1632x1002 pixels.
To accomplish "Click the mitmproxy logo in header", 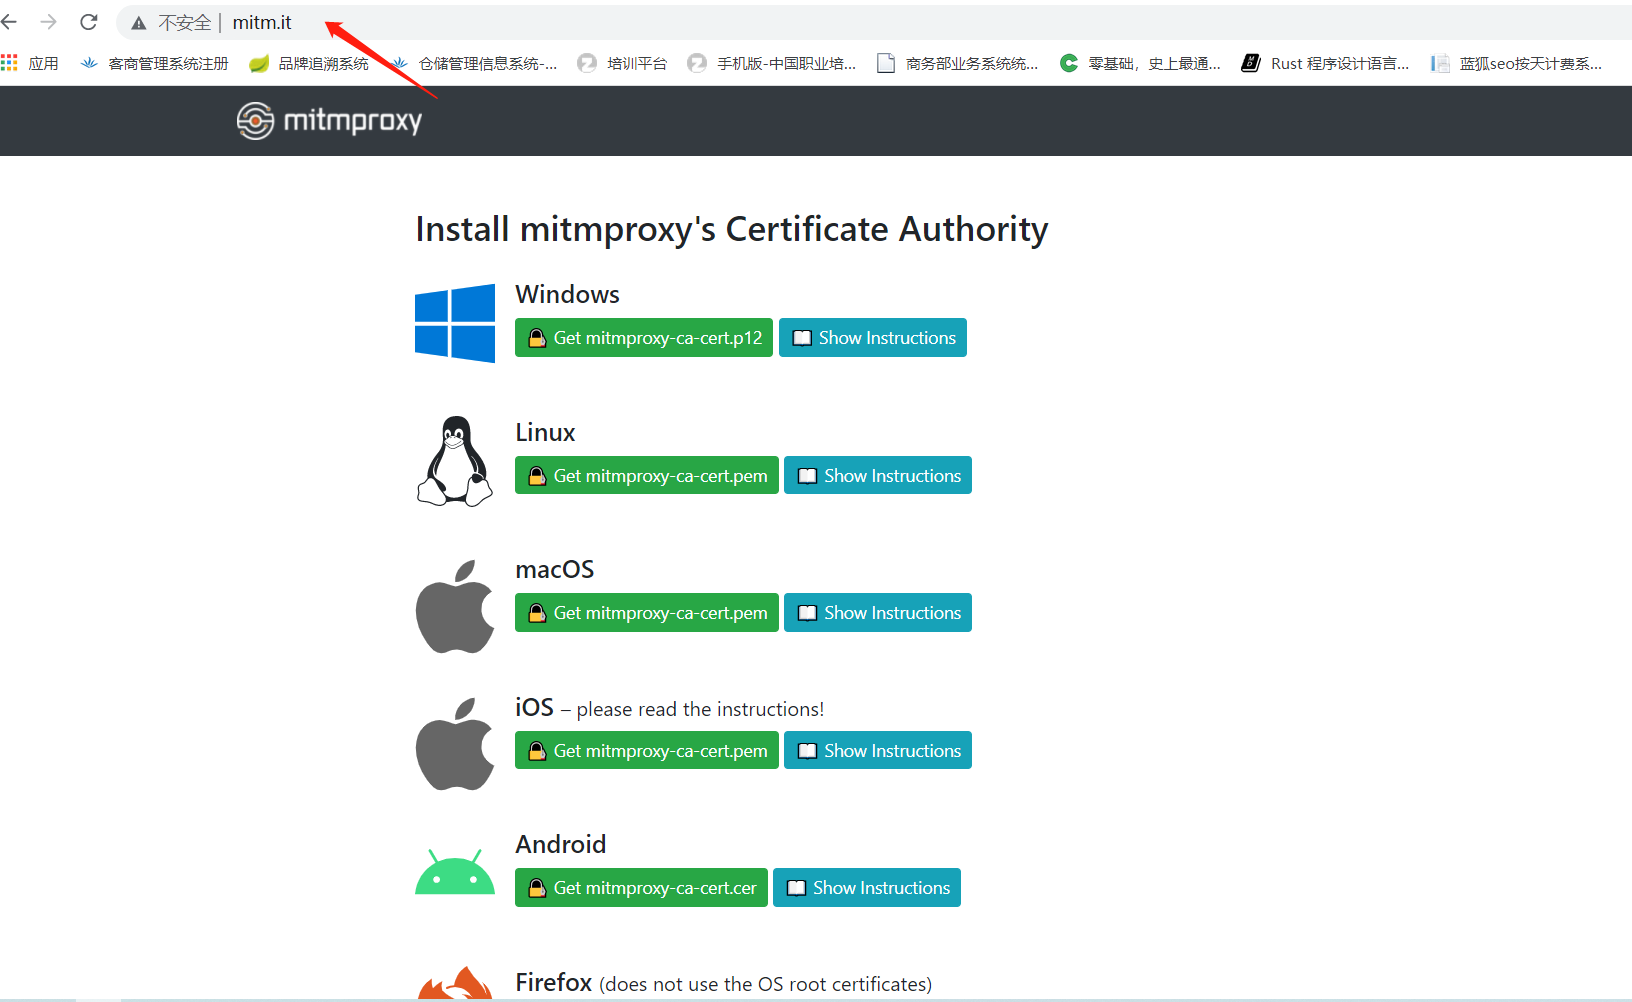I will [329, 121].
